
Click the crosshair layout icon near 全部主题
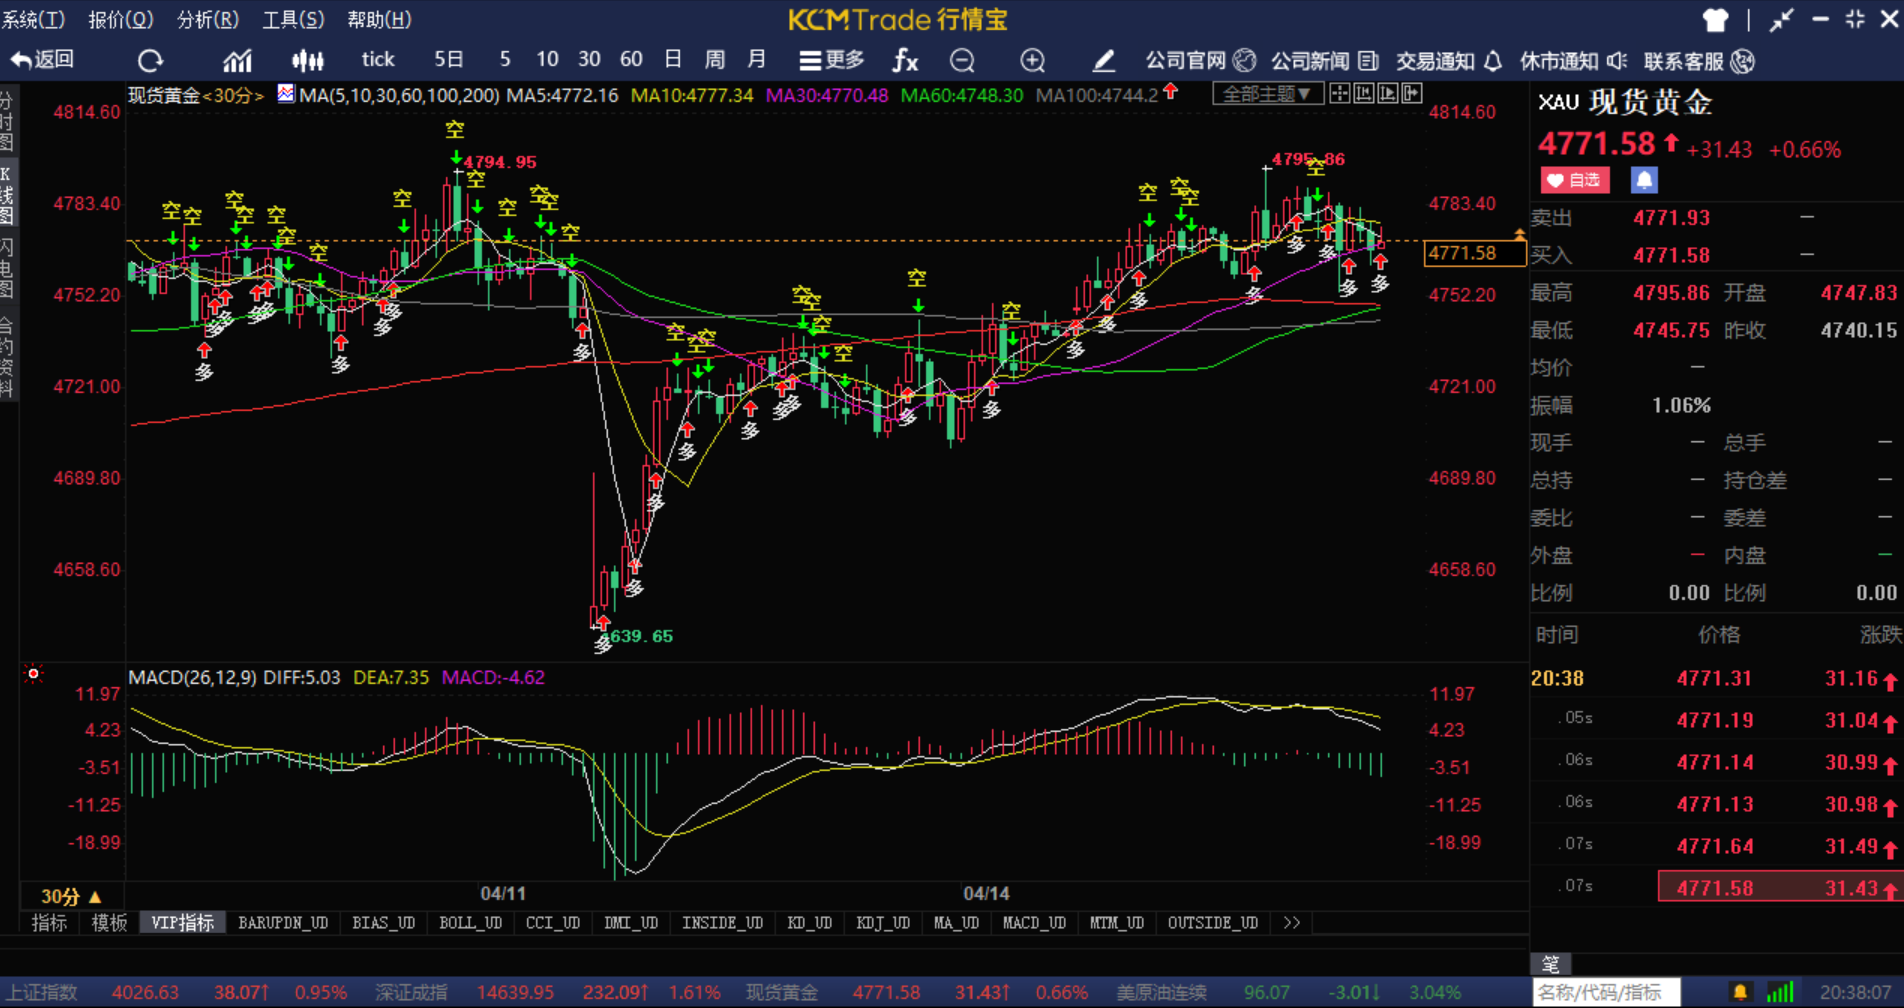(1339, 93)
